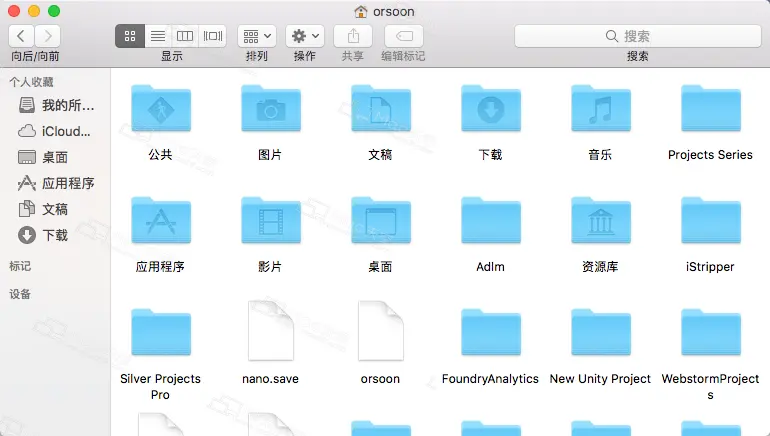
Task: Go back to previous folder
Action: click(x=22, y=36)
